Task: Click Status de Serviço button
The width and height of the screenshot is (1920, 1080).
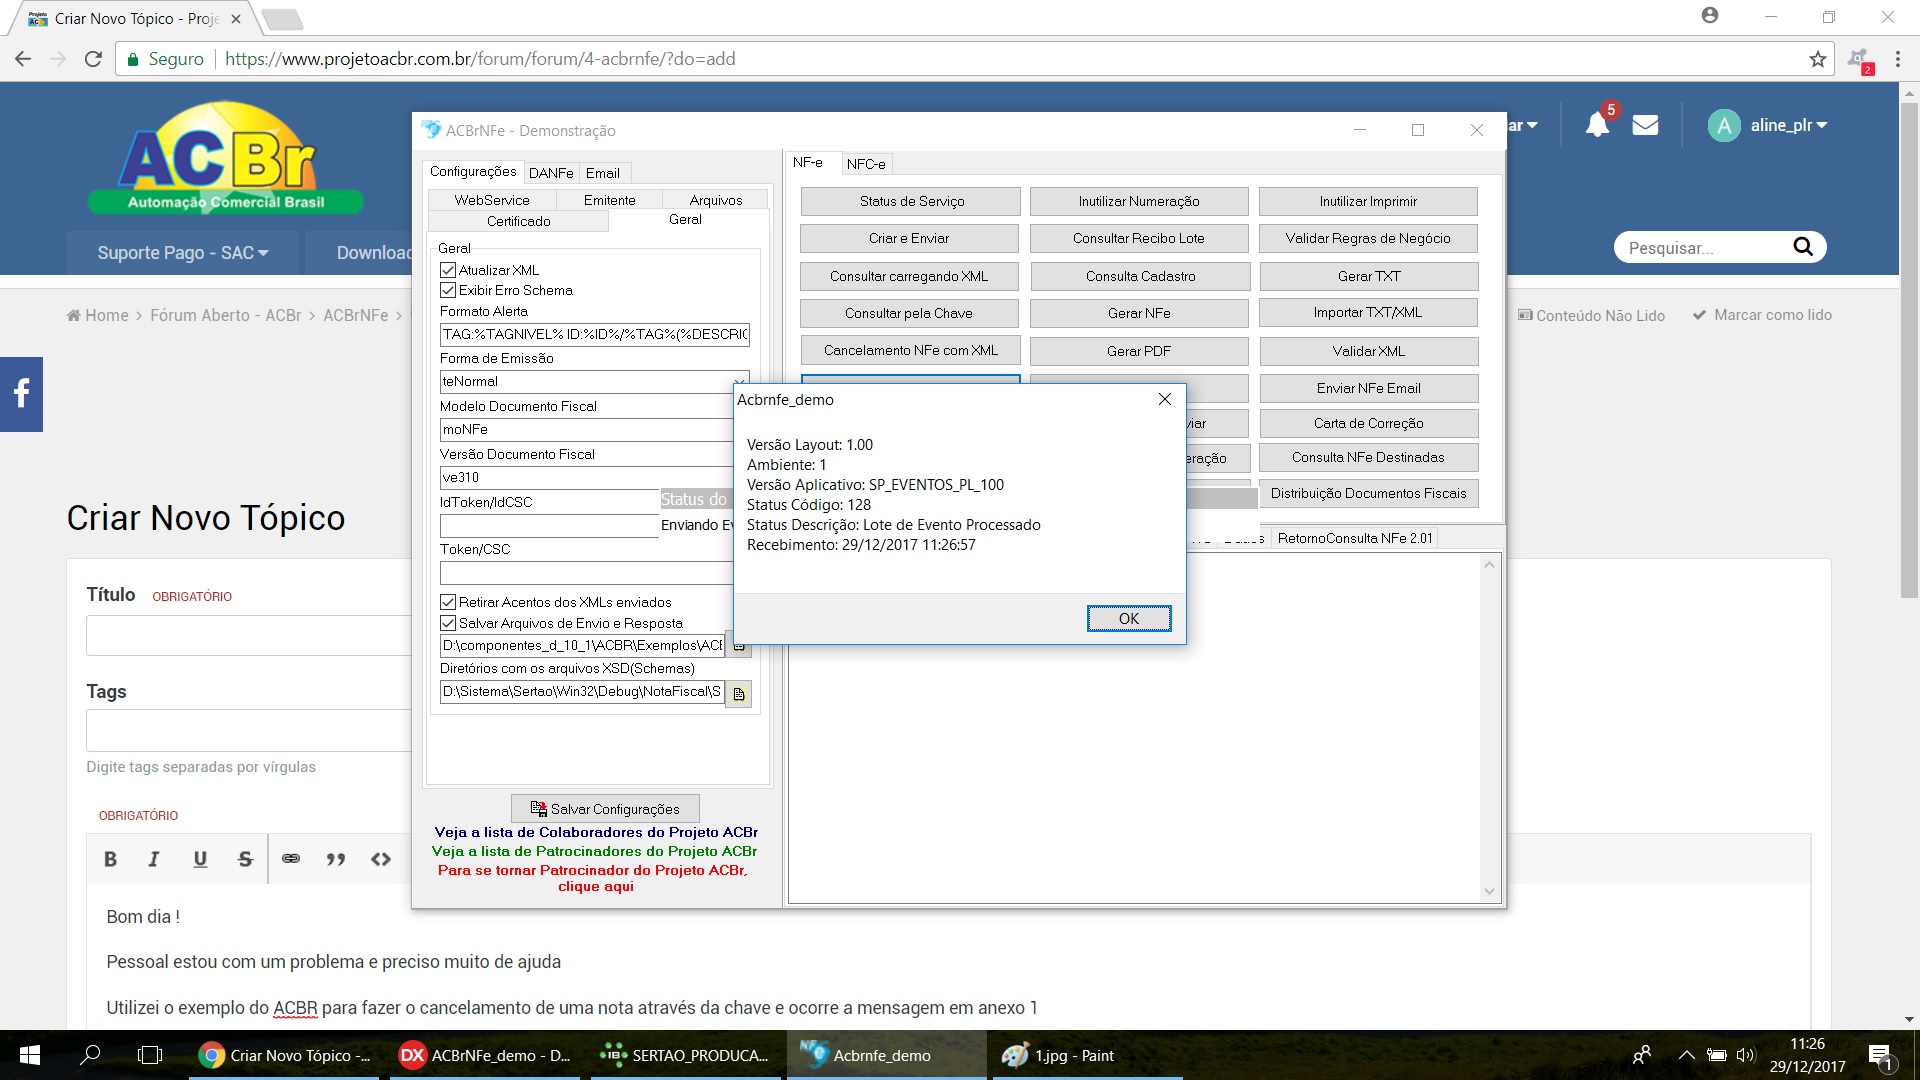Action: pos(911,201)
